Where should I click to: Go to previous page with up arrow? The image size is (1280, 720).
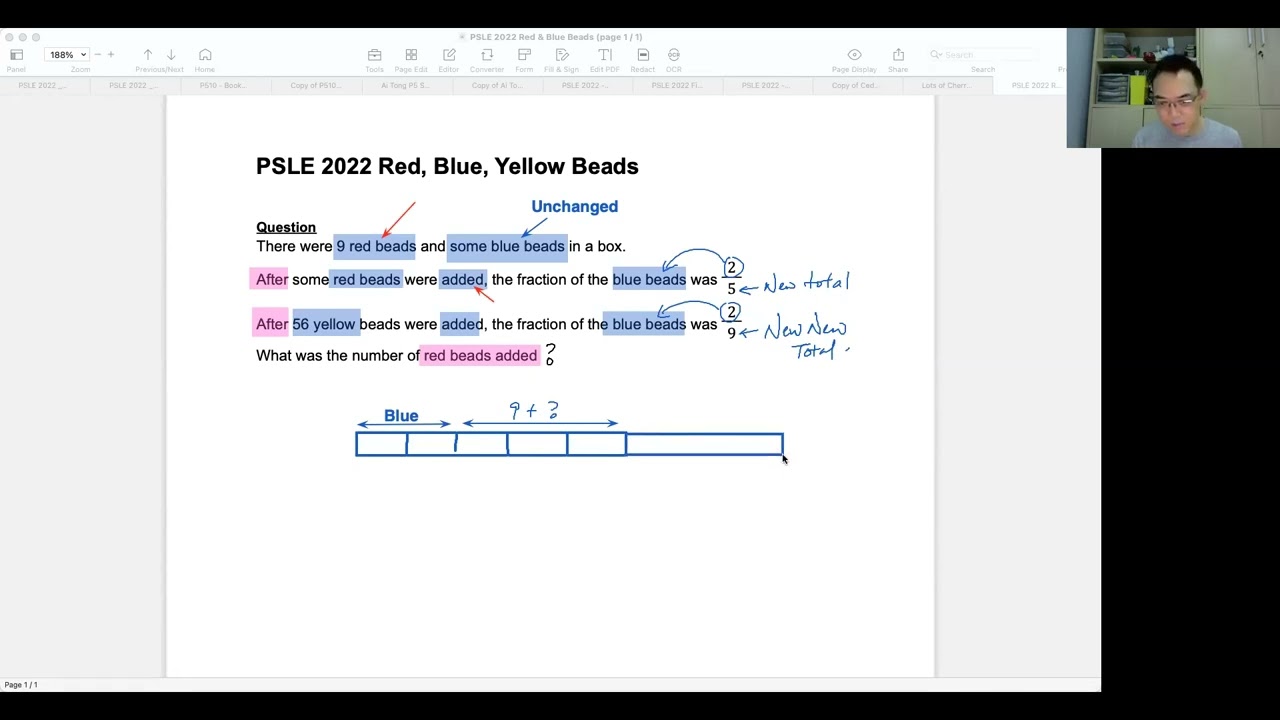coord(148,55)
